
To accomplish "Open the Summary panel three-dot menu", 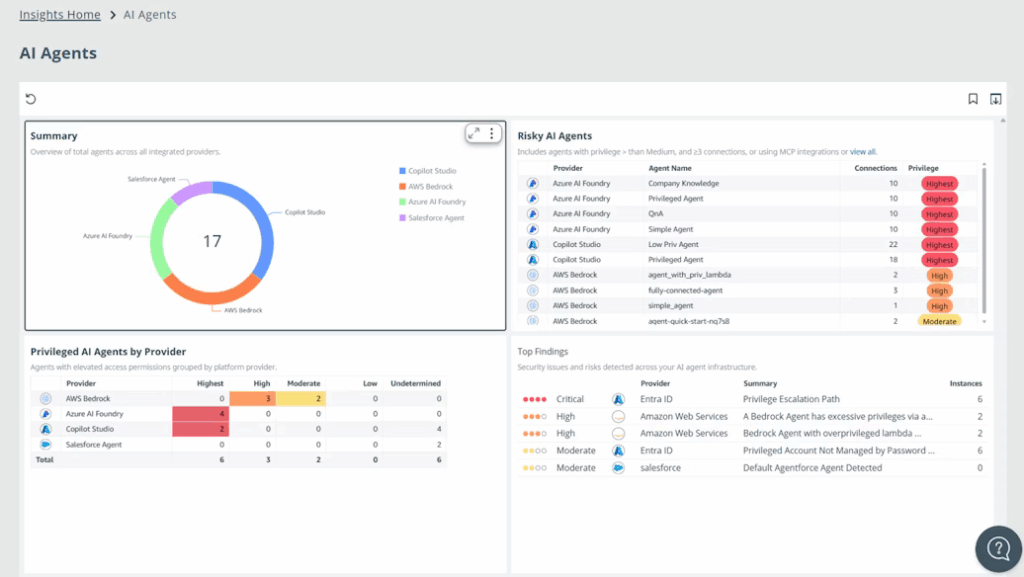I will (x=491, y=133).
